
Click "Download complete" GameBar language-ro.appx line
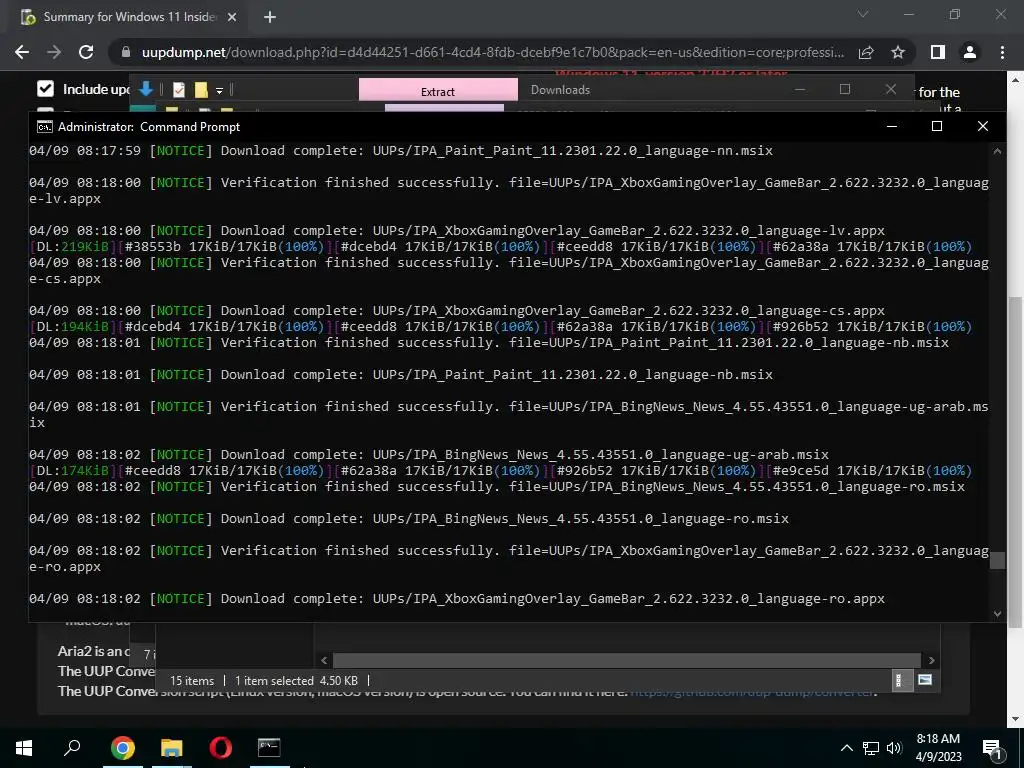coord(456,599)
